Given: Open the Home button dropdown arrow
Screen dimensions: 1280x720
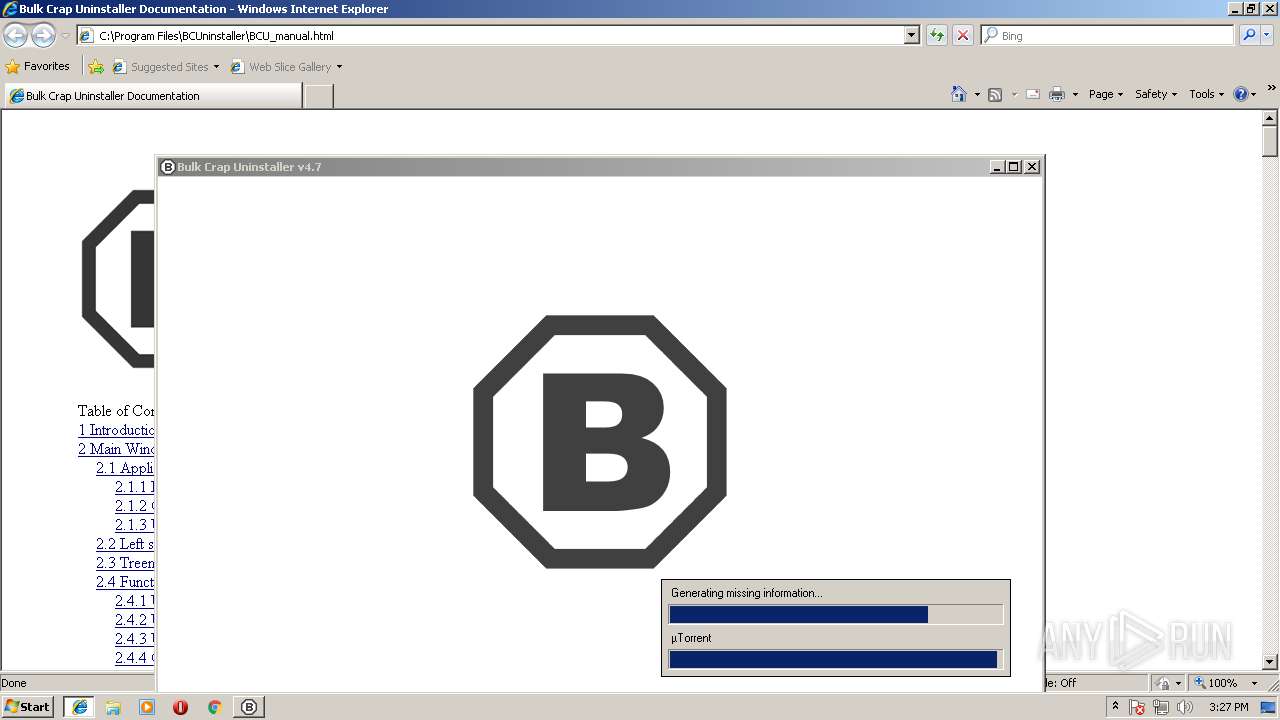Looking at the screenshot, I should tap(977, 94).
